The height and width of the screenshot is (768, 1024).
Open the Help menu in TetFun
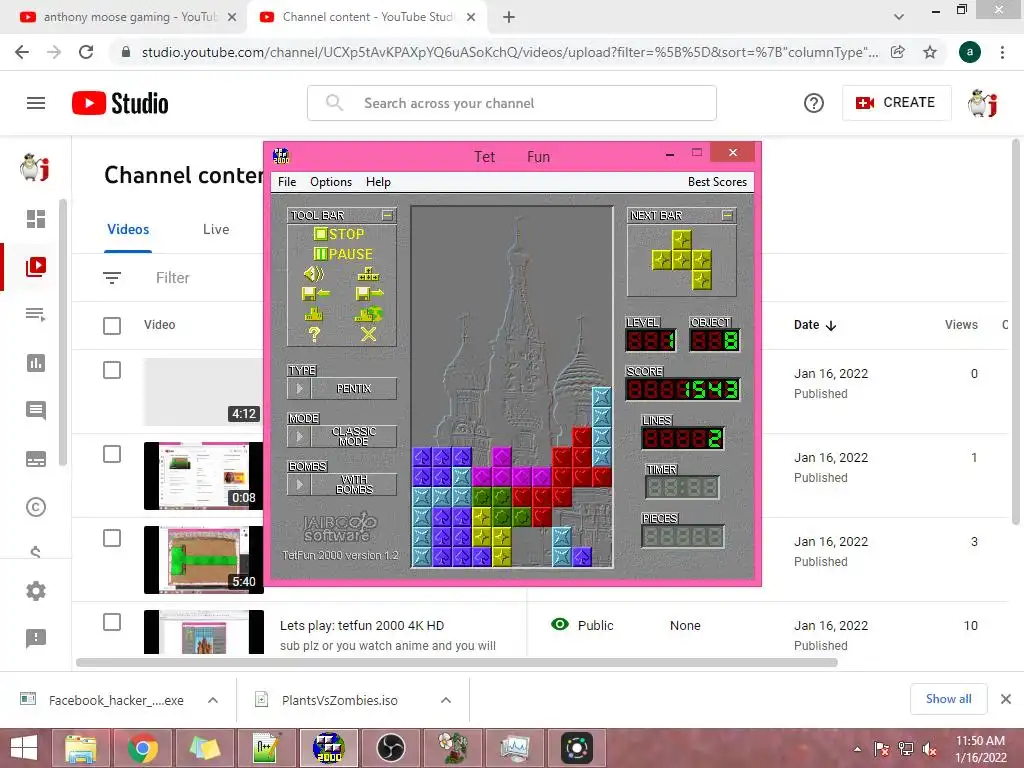(x=378, y=182)
